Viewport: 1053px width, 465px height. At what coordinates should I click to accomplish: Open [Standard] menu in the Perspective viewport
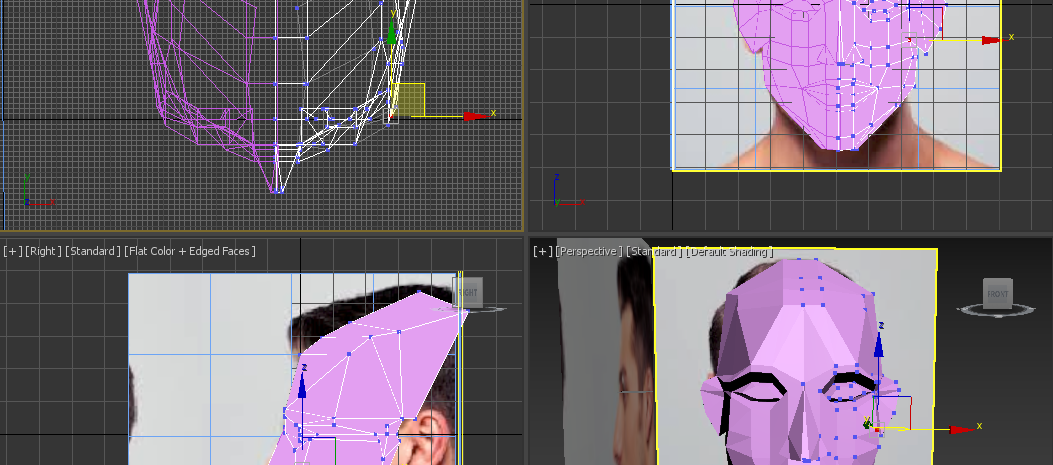tap(654, 251)
